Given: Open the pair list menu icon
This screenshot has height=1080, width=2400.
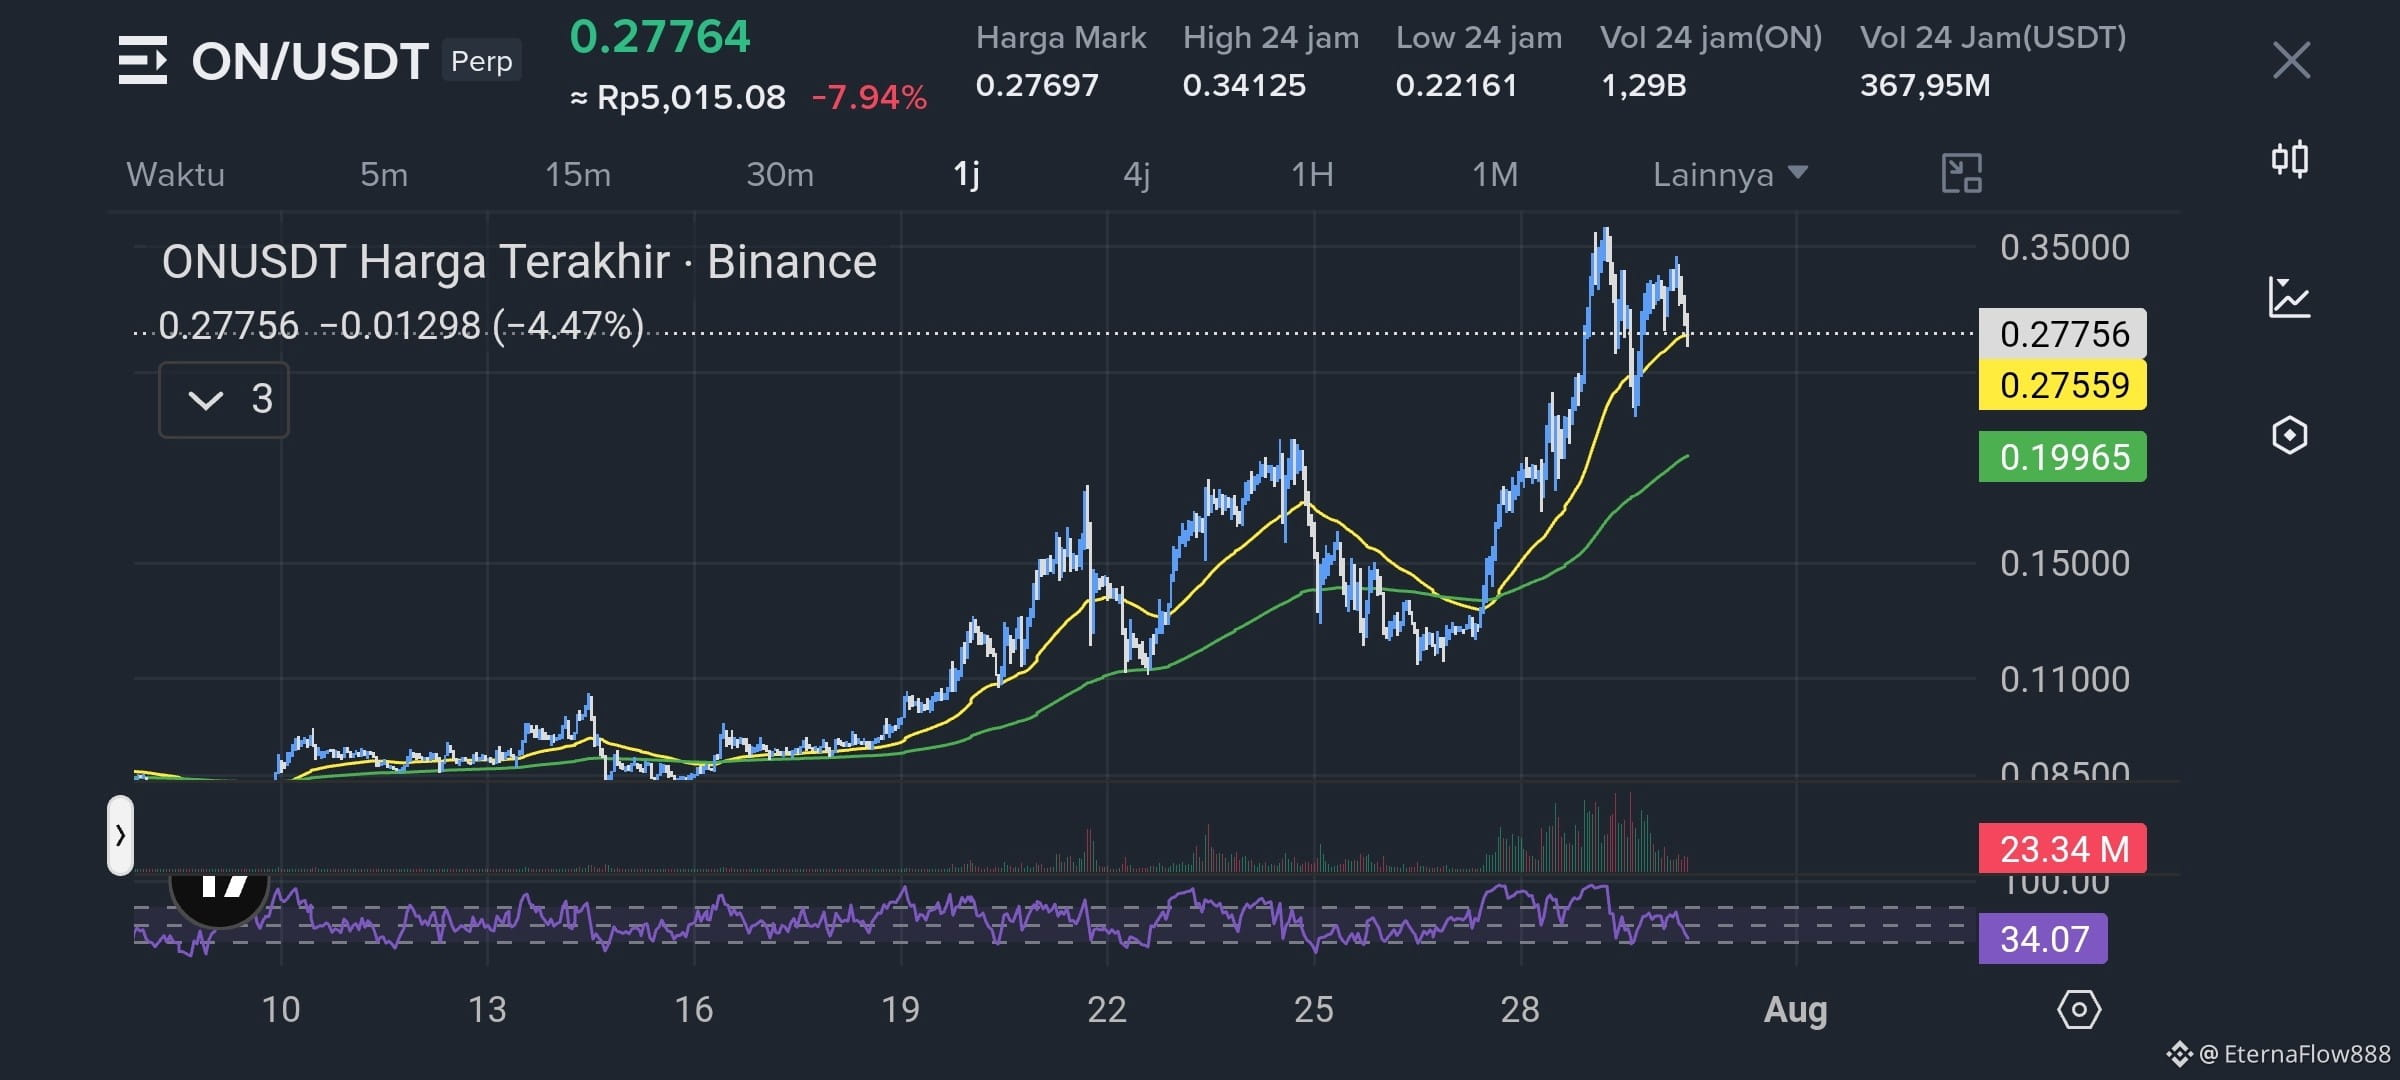Looking at the screenshot, I should pyautogui.click(x=142, y=60).
